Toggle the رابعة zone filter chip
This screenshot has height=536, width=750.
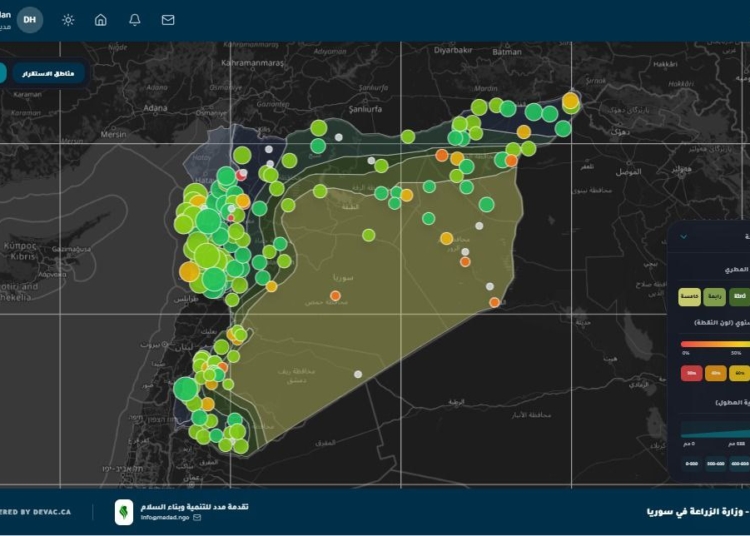pyautogui.click(x=715, y=297)
